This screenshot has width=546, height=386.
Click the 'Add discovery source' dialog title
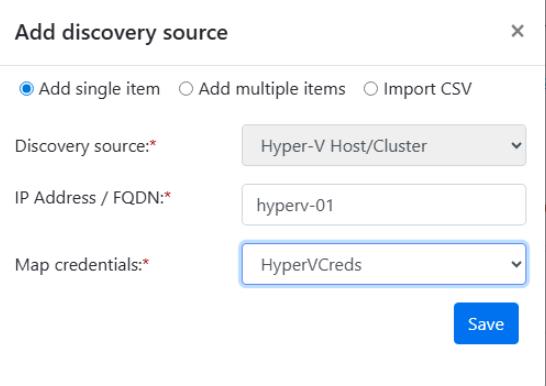(121, 32)
